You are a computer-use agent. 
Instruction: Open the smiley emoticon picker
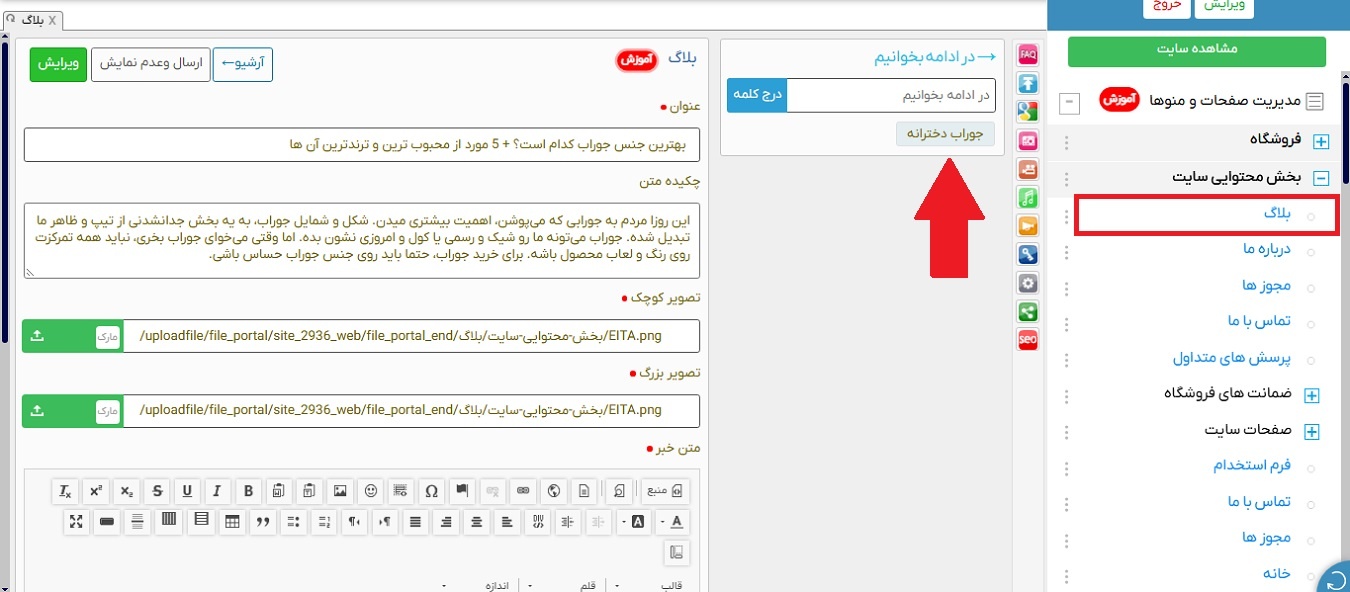coord(371,490)
